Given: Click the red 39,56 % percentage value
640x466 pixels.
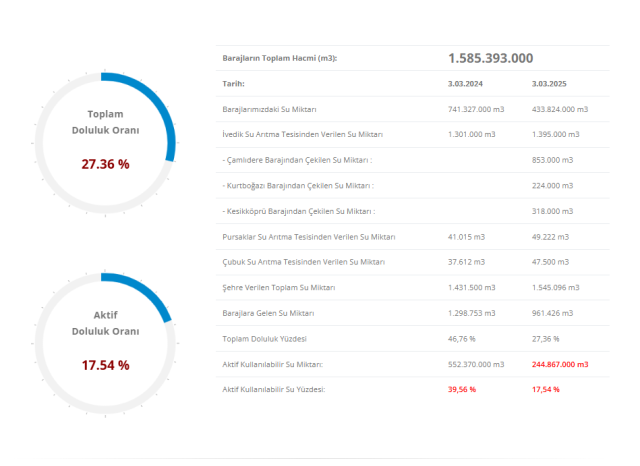Looking at the screenshot, I should (x=462, y=389).
